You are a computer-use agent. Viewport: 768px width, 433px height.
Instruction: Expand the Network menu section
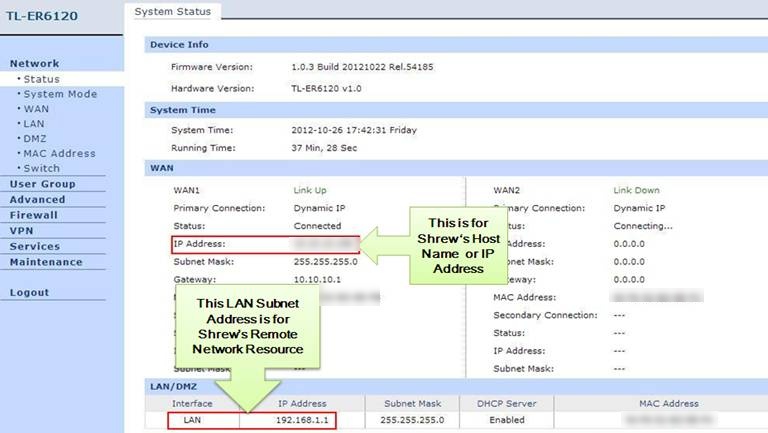click(34, 64)
